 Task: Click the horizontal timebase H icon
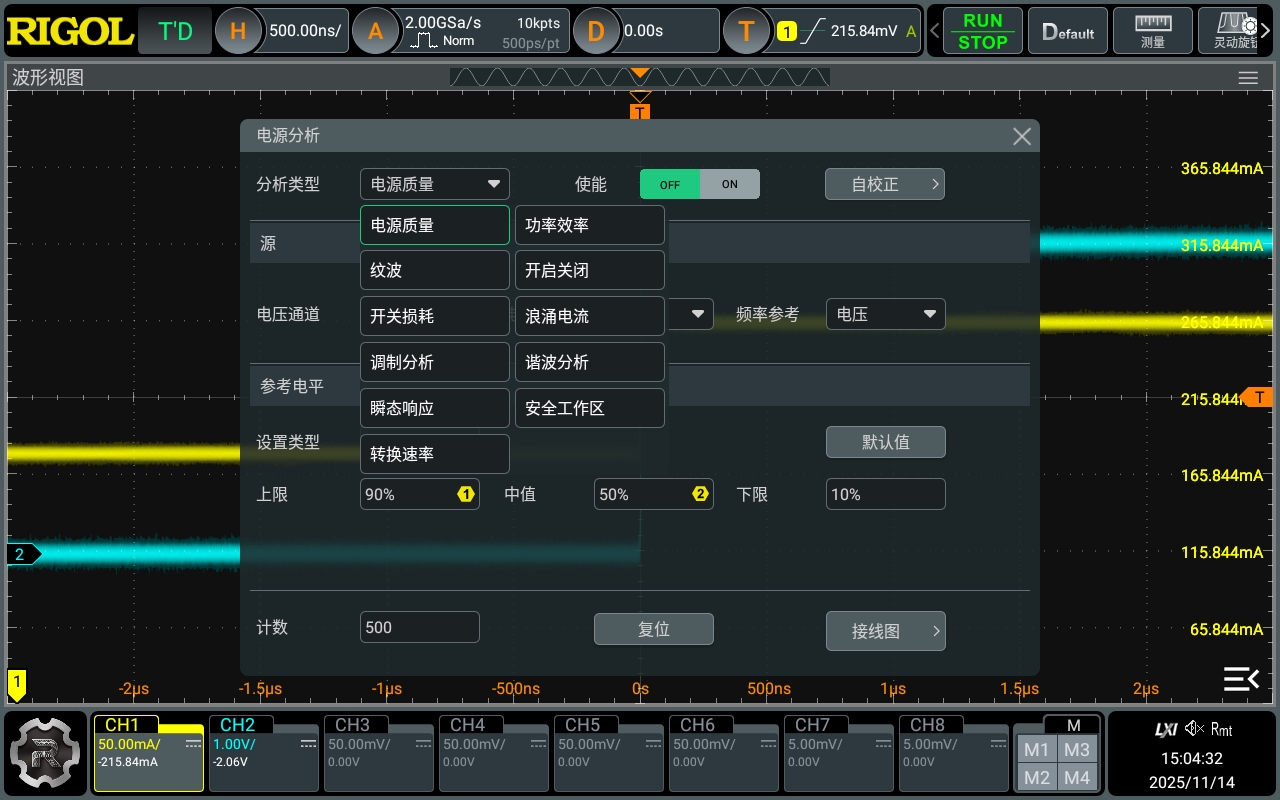(238, 31)
